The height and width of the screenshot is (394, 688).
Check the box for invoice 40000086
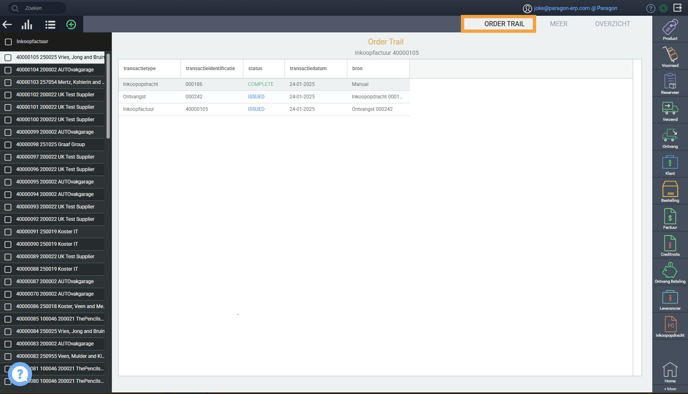pyautogui.click(x=8, y=307)
